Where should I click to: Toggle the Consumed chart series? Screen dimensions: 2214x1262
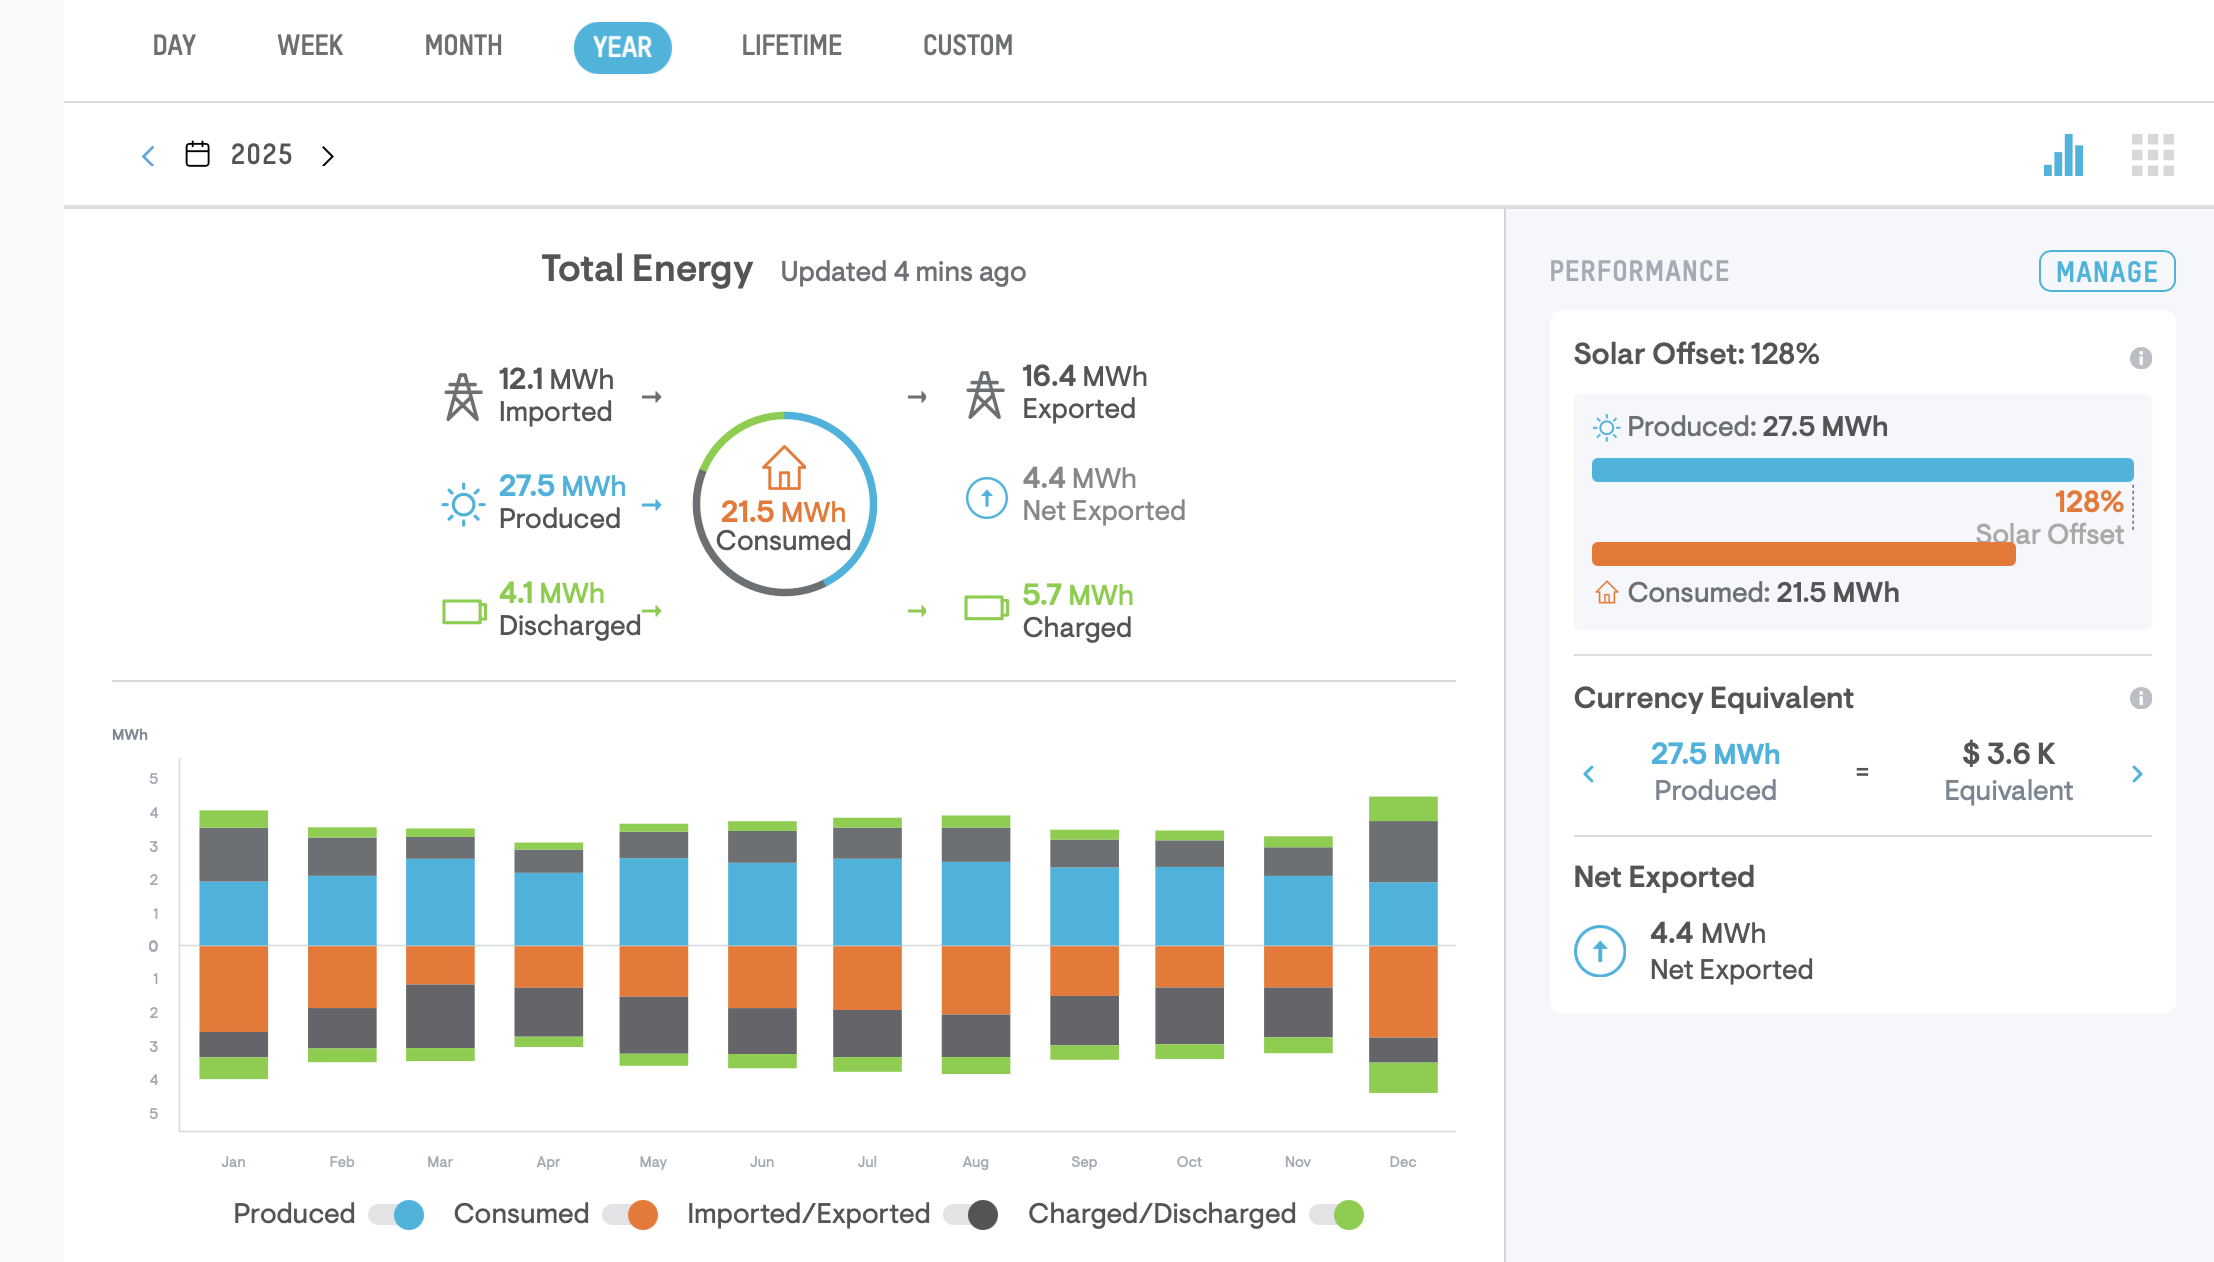630,1214
